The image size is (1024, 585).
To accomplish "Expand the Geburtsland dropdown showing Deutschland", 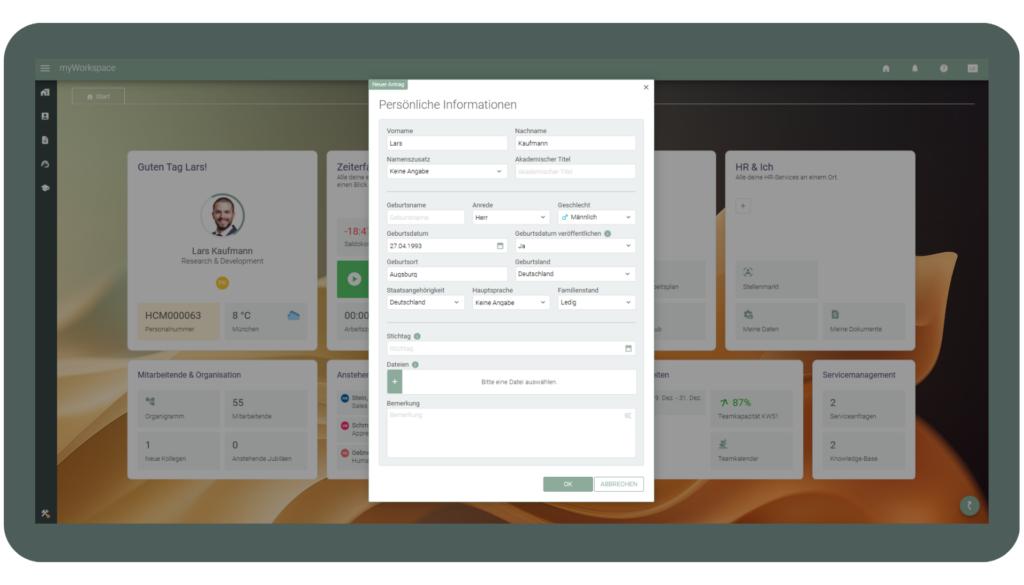I will click(575, 274).
